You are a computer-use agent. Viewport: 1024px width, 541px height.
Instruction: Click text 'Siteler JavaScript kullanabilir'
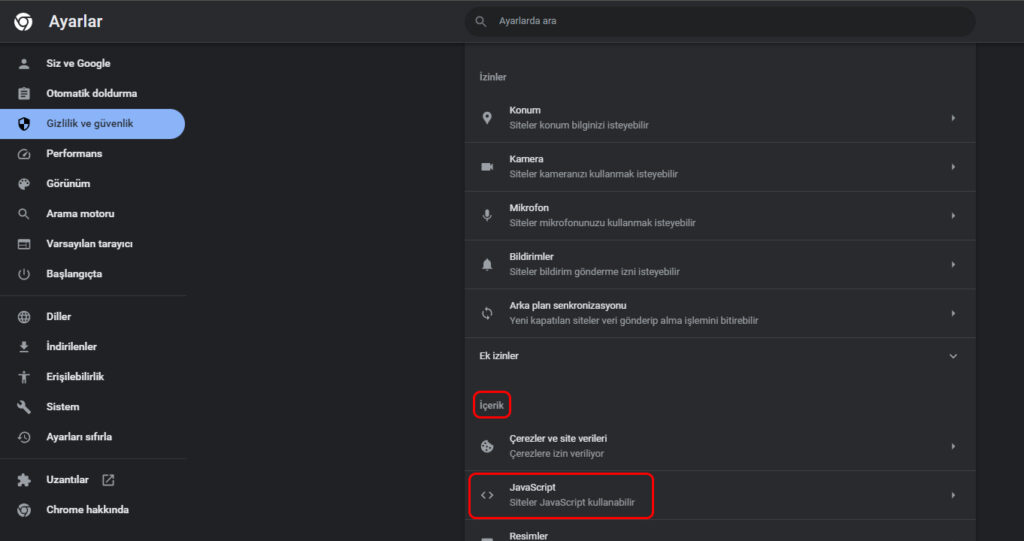pos(571,502)
